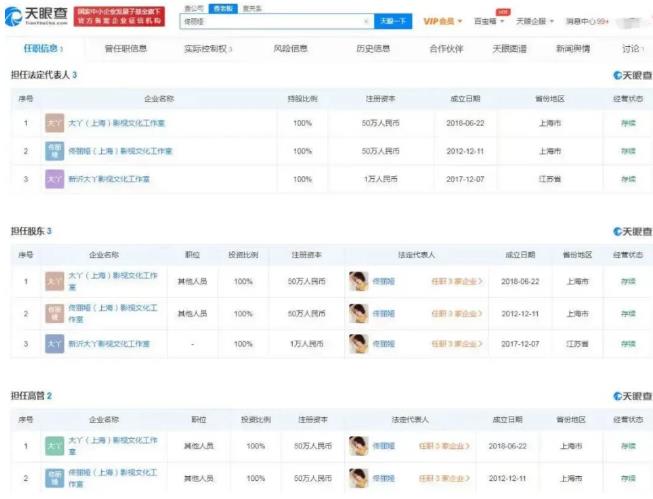Image resolution: width=653 pixels, height=499 pixels.
Task: Click blue logo icon of 新沂大丫影视文化工作室 in shareholder table
Action: pos(55,344)
